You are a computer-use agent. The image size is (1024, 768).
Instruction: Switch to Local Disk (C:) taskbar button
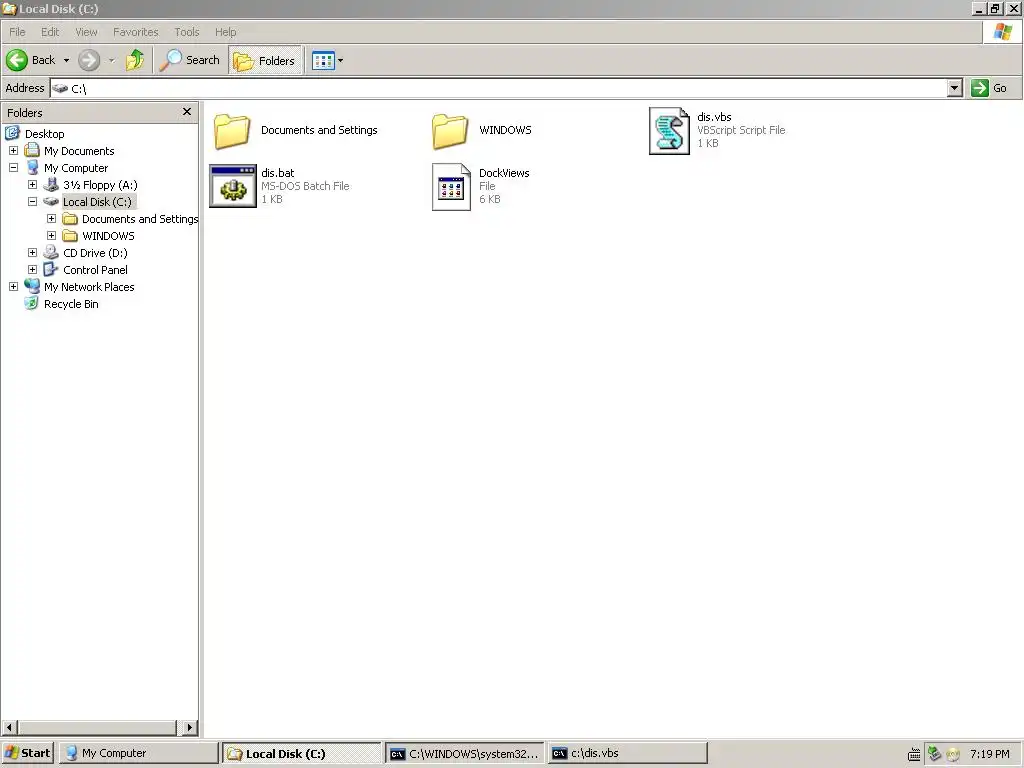coord(301,753)
